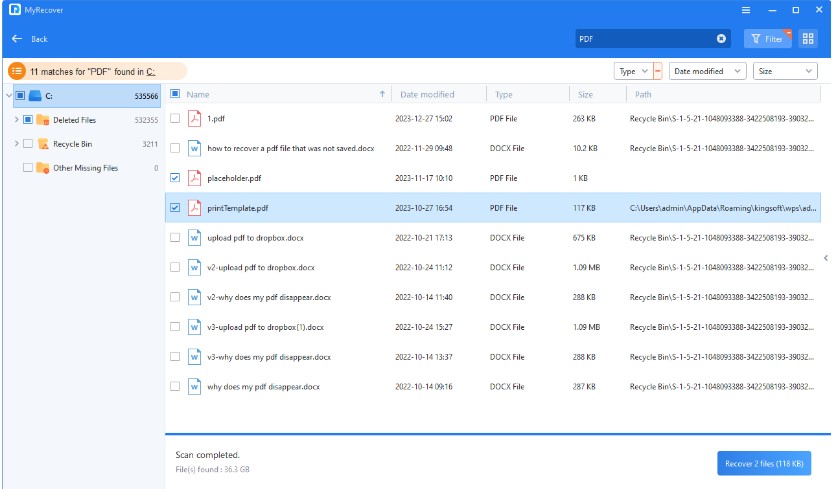Image resolution: width=832 pixels, height=489 pixels.
Task: Open the Filter button
Action: coord(766,39)
